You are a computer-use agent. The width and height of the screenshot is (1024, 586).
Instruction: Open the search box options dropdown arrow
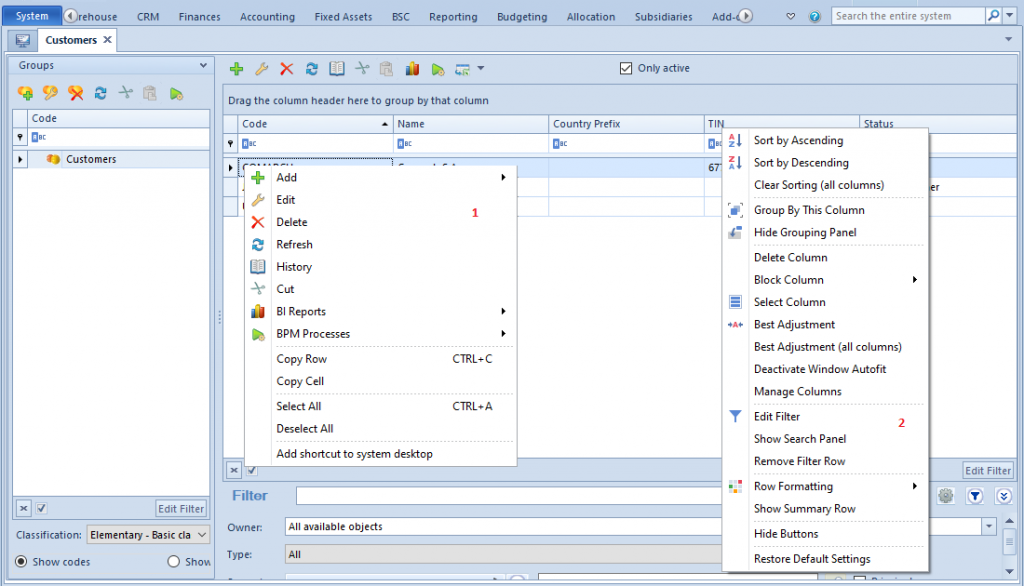click(1010, 15)
